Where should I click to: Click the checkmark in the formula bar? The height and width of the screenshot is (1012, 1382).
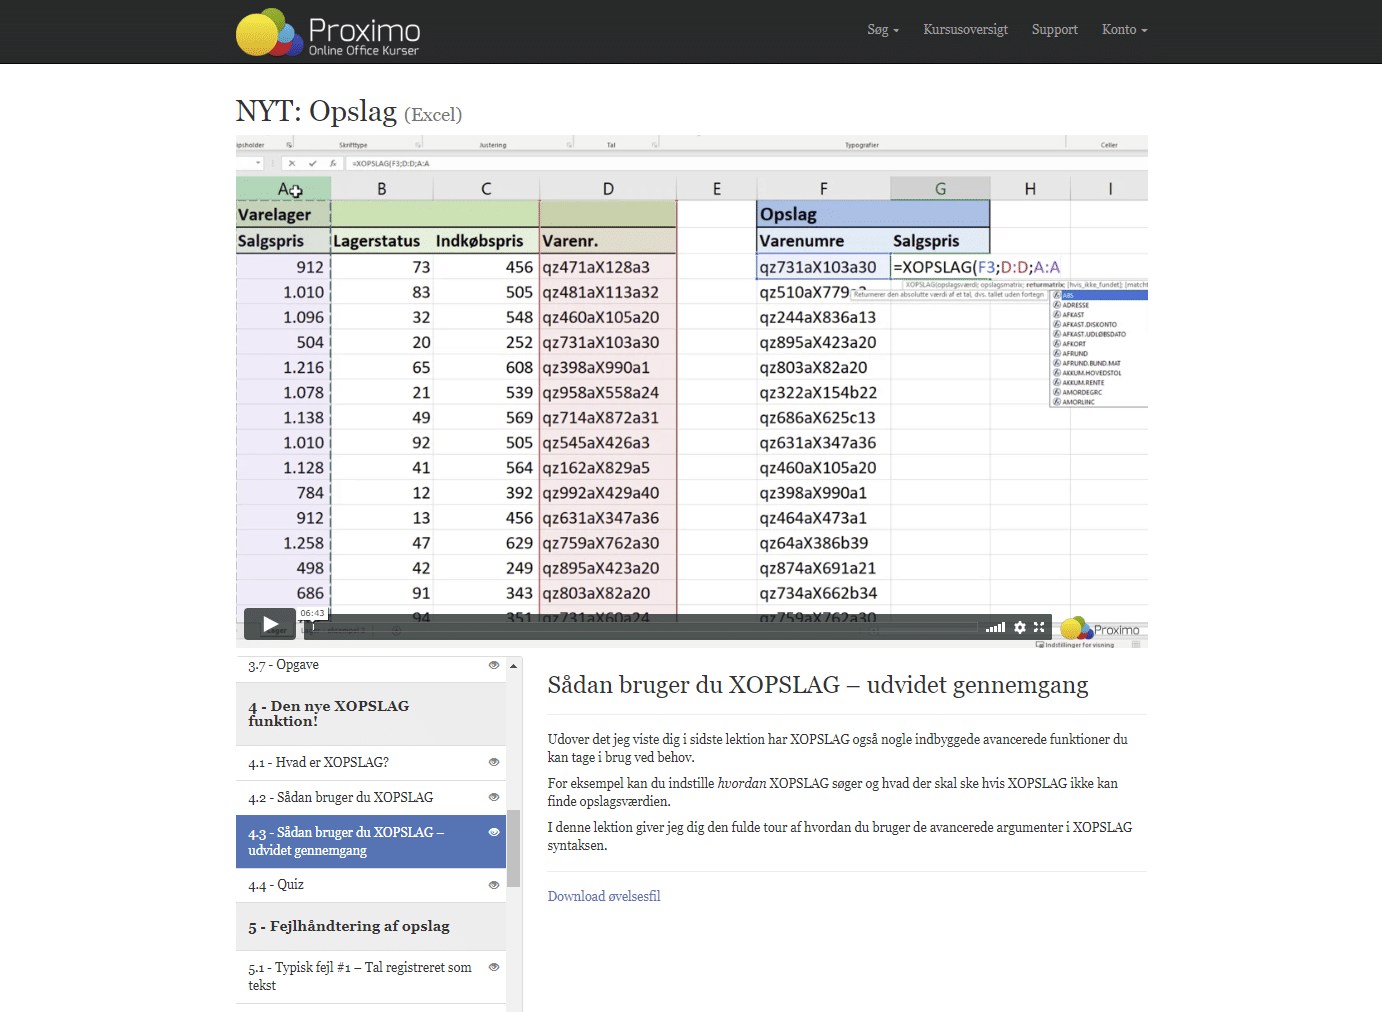click(x=313, y=162)
